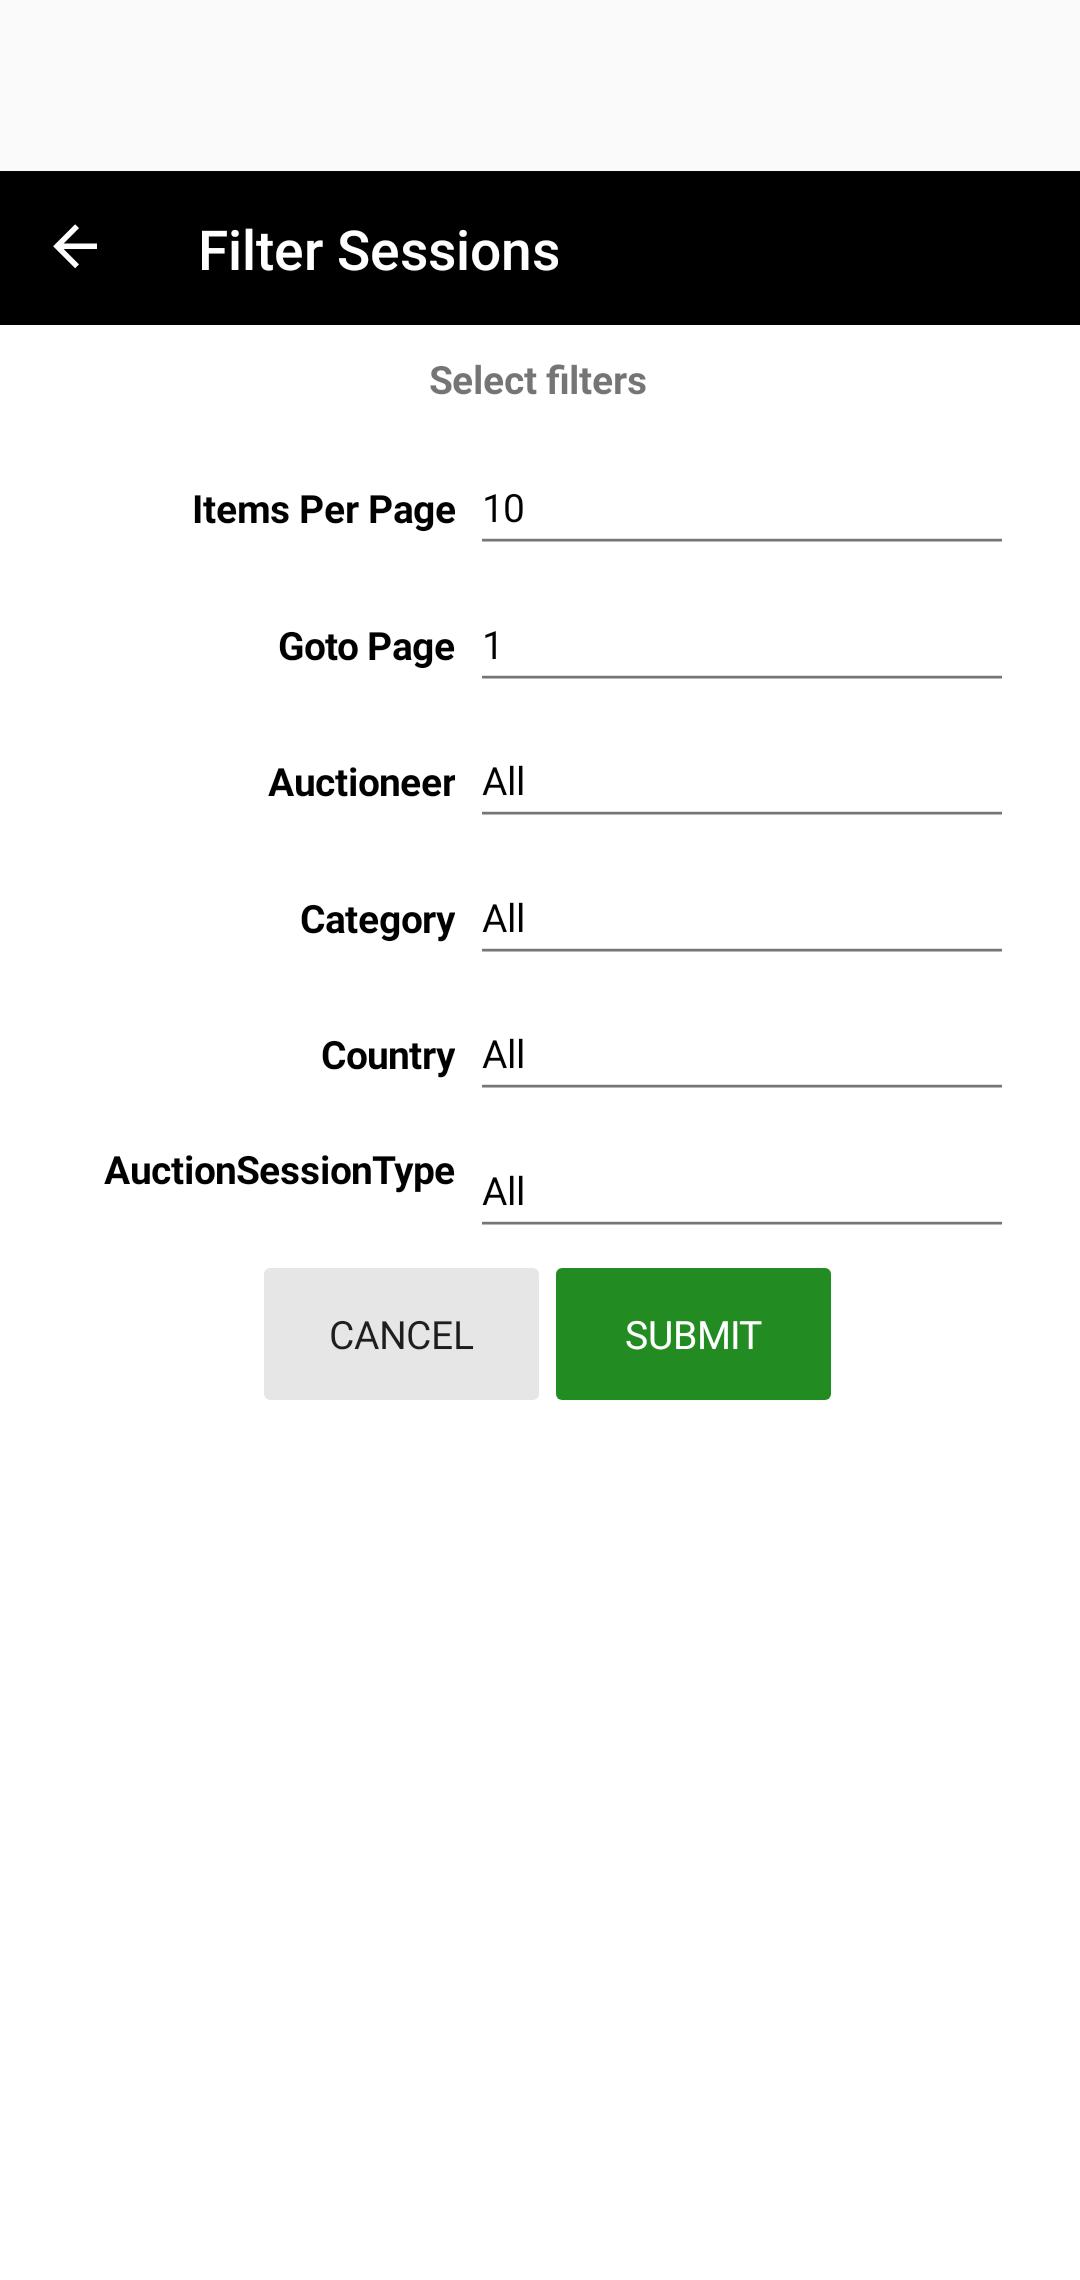Viewport: 1080px width, 2280px height.
Task: Tap the blank status bar area above header
Action: (x=540, y=85)
